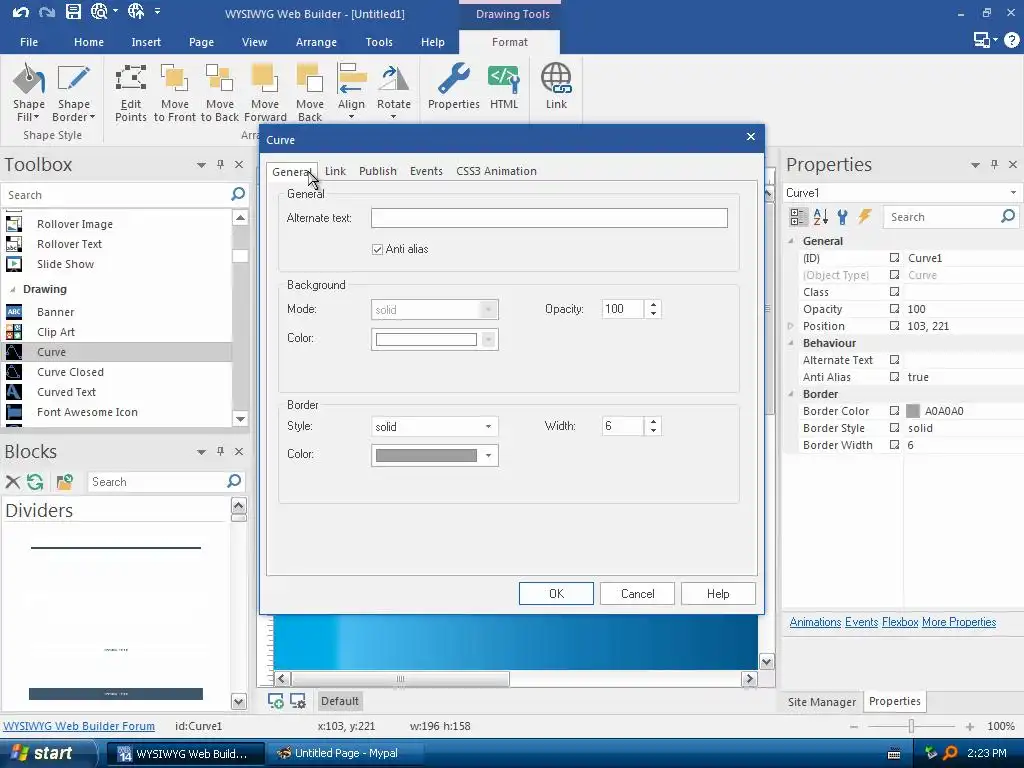Open the Flexbox link

pyautogui.click(x=900, y=622)
